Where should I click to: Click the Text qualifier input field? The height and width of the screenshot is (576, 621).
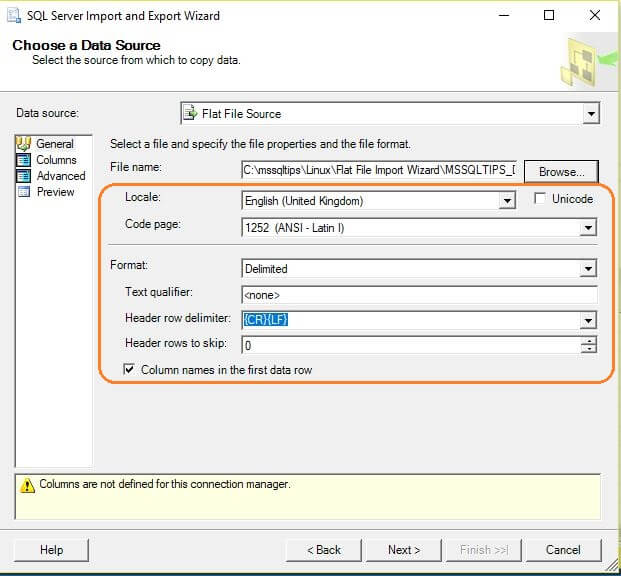[x=419, y=295]
